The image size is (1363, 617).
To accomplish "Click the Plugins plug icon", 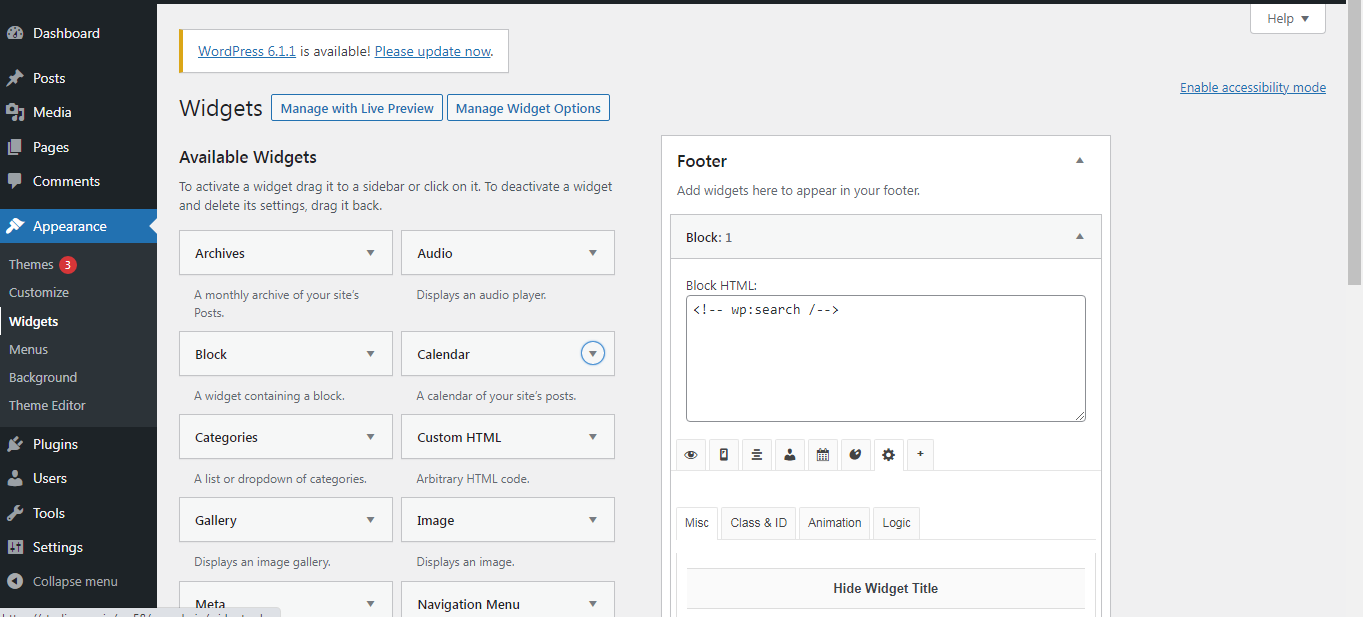I will point(15,444).
